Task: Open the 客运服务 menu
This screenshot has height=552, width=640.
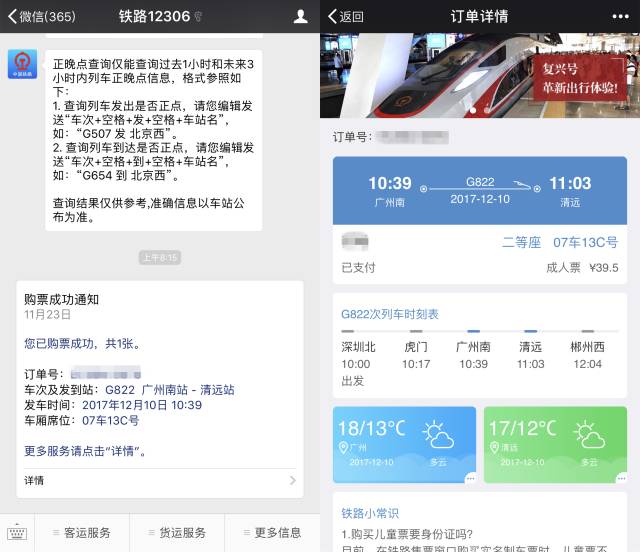Action: [82, 533]
